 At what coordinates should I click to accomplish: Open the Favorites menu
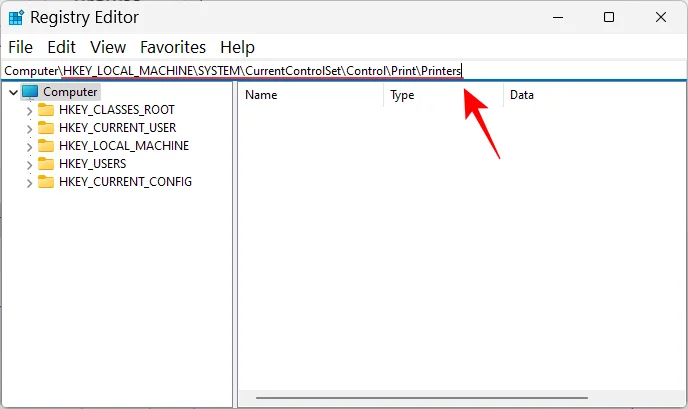173,47
